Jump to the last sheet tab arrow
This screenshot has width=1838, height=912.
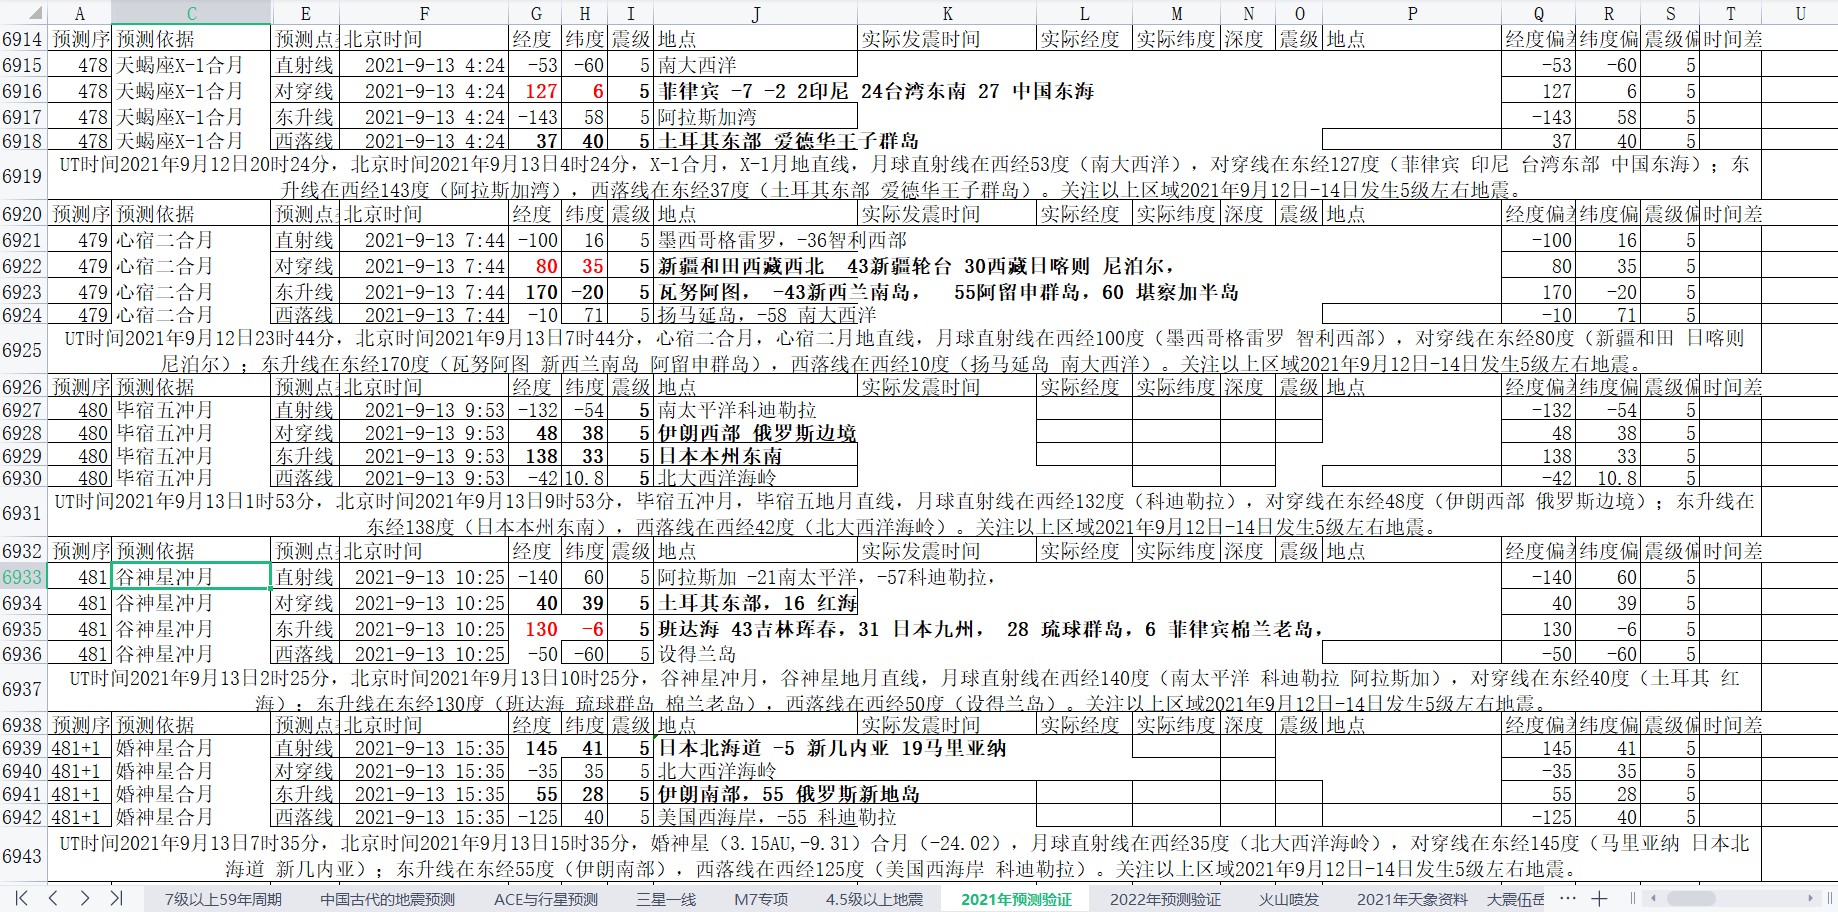click(116, 898)
